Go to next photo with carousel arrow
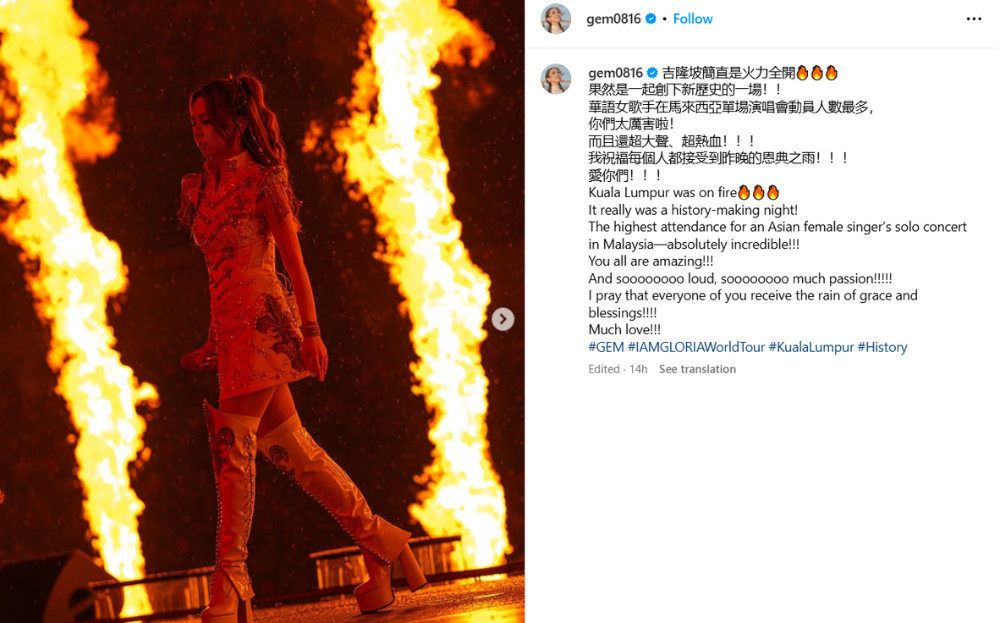This screenshot has width=1000, height=623. point(503,319)
